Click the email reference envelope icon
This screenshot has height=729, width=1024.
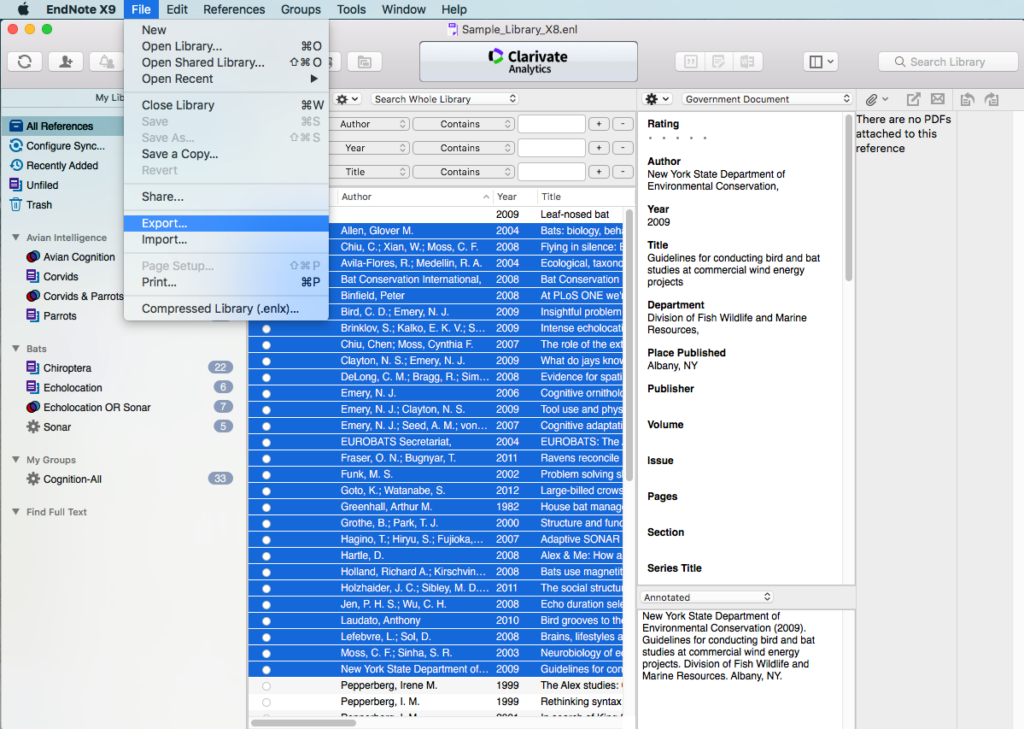[937, 99]
